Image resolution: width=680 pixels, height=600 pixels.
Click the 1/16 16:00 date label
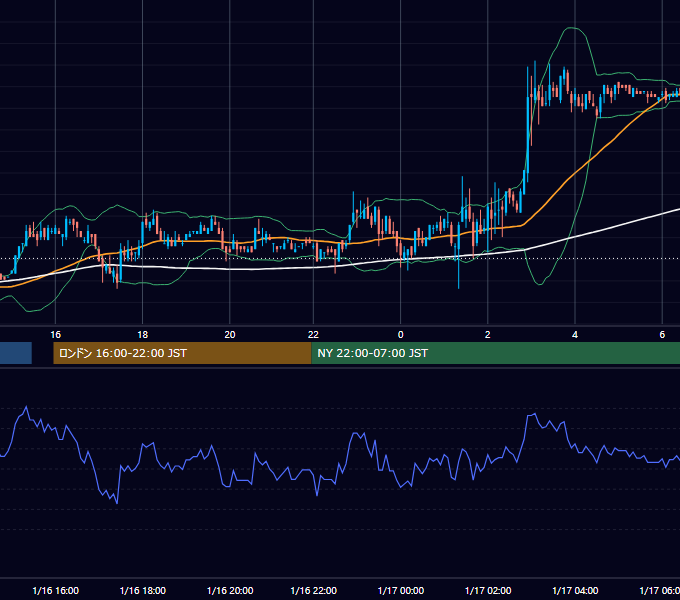[56, 590]
